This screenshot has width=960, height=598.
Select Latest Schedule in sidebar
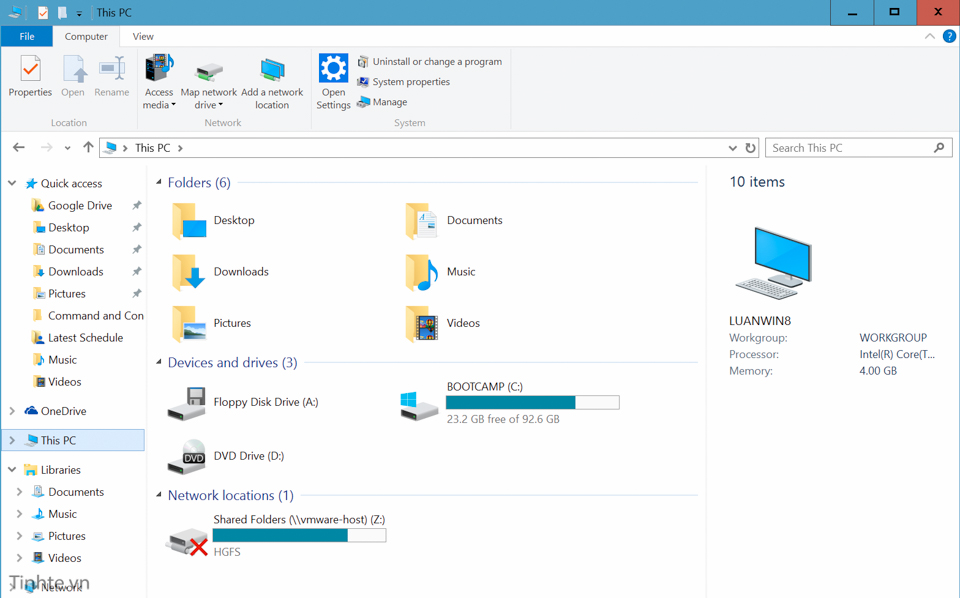click(x=85, y=338)
